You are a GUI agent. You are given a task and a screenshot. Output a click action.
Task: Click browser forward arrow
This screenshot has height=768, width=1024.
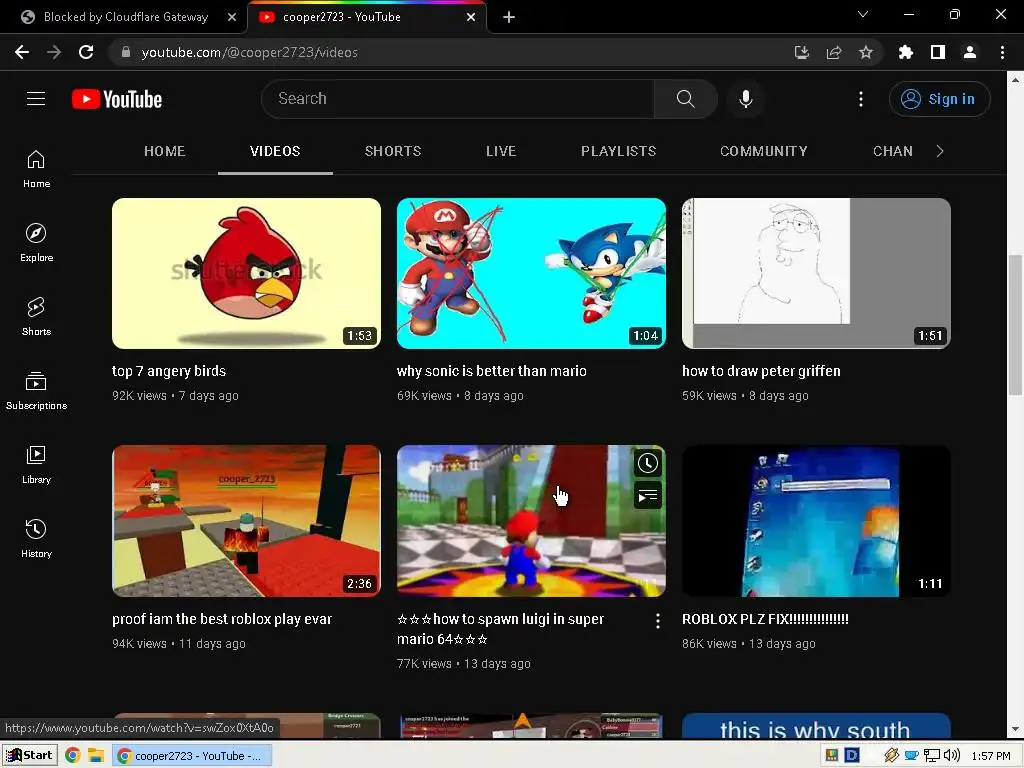54,52
